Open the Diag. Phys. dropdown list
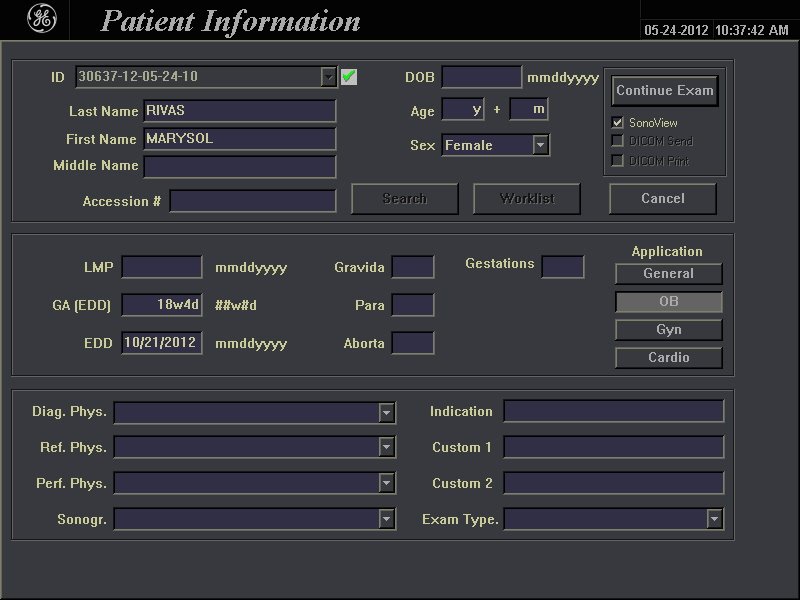Image resolution: width=800 pixels, height=600 pixels. pyautogui.click(x=387, y=412)
